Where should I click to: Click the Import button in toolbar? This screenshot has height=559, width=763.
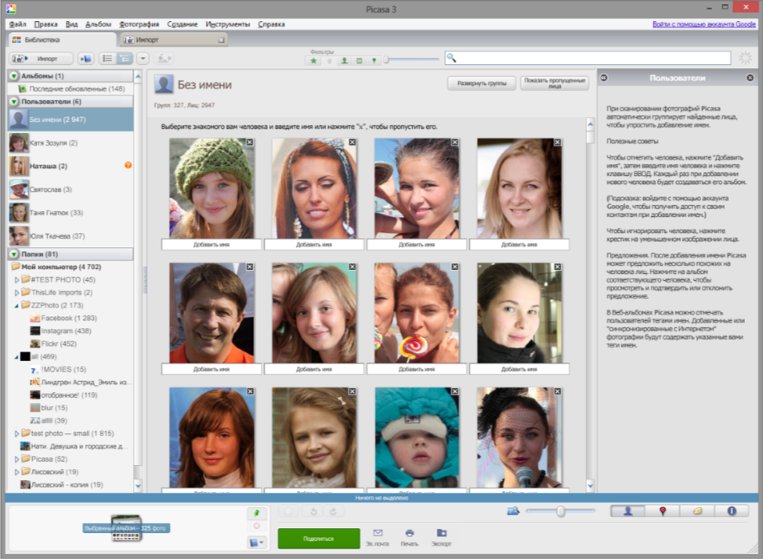point(41,59)
